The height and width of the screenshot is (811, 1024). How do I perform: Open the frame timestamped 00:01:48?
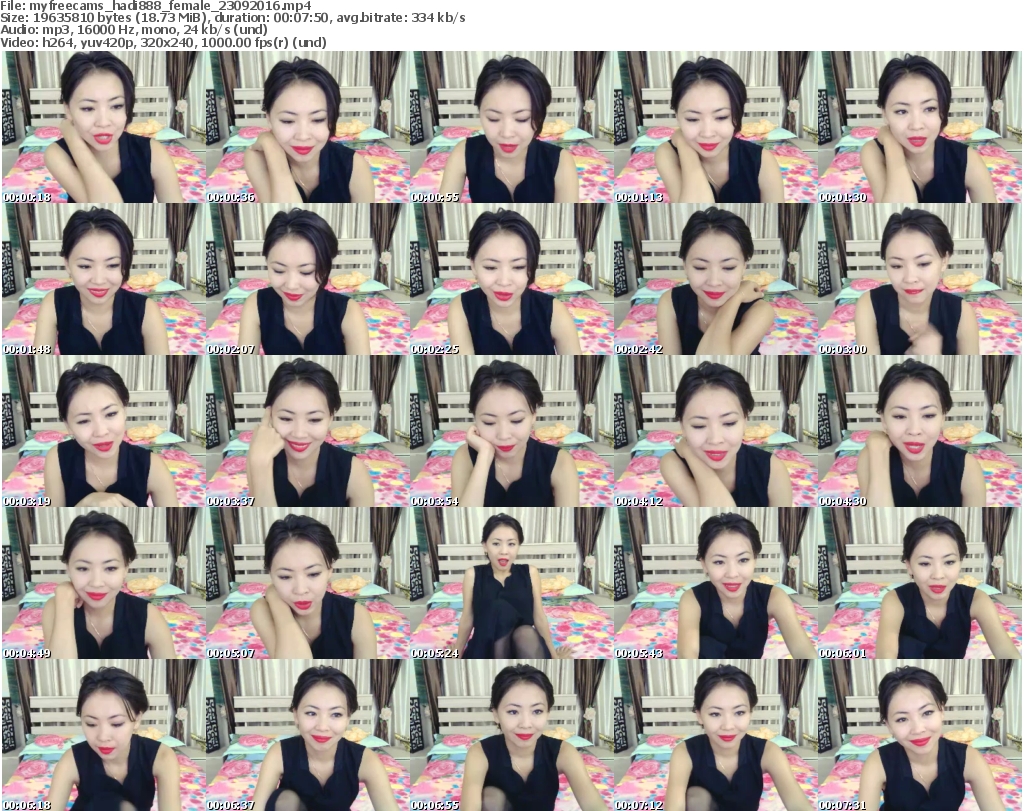point(104,279)
